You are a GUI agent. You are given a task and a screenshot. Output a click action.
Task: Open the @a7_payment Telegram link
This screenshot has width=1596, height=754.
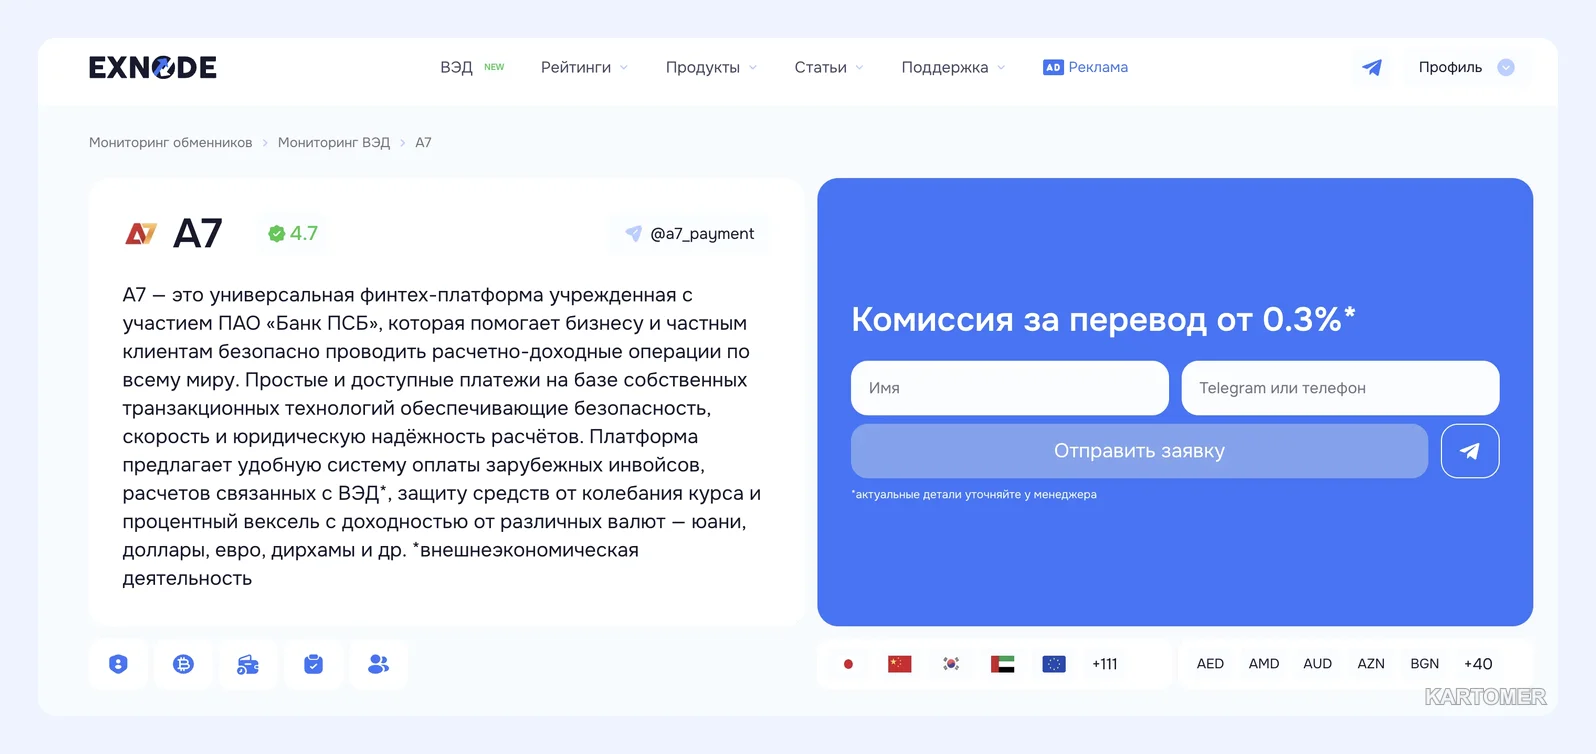click(x=690, y=233)
